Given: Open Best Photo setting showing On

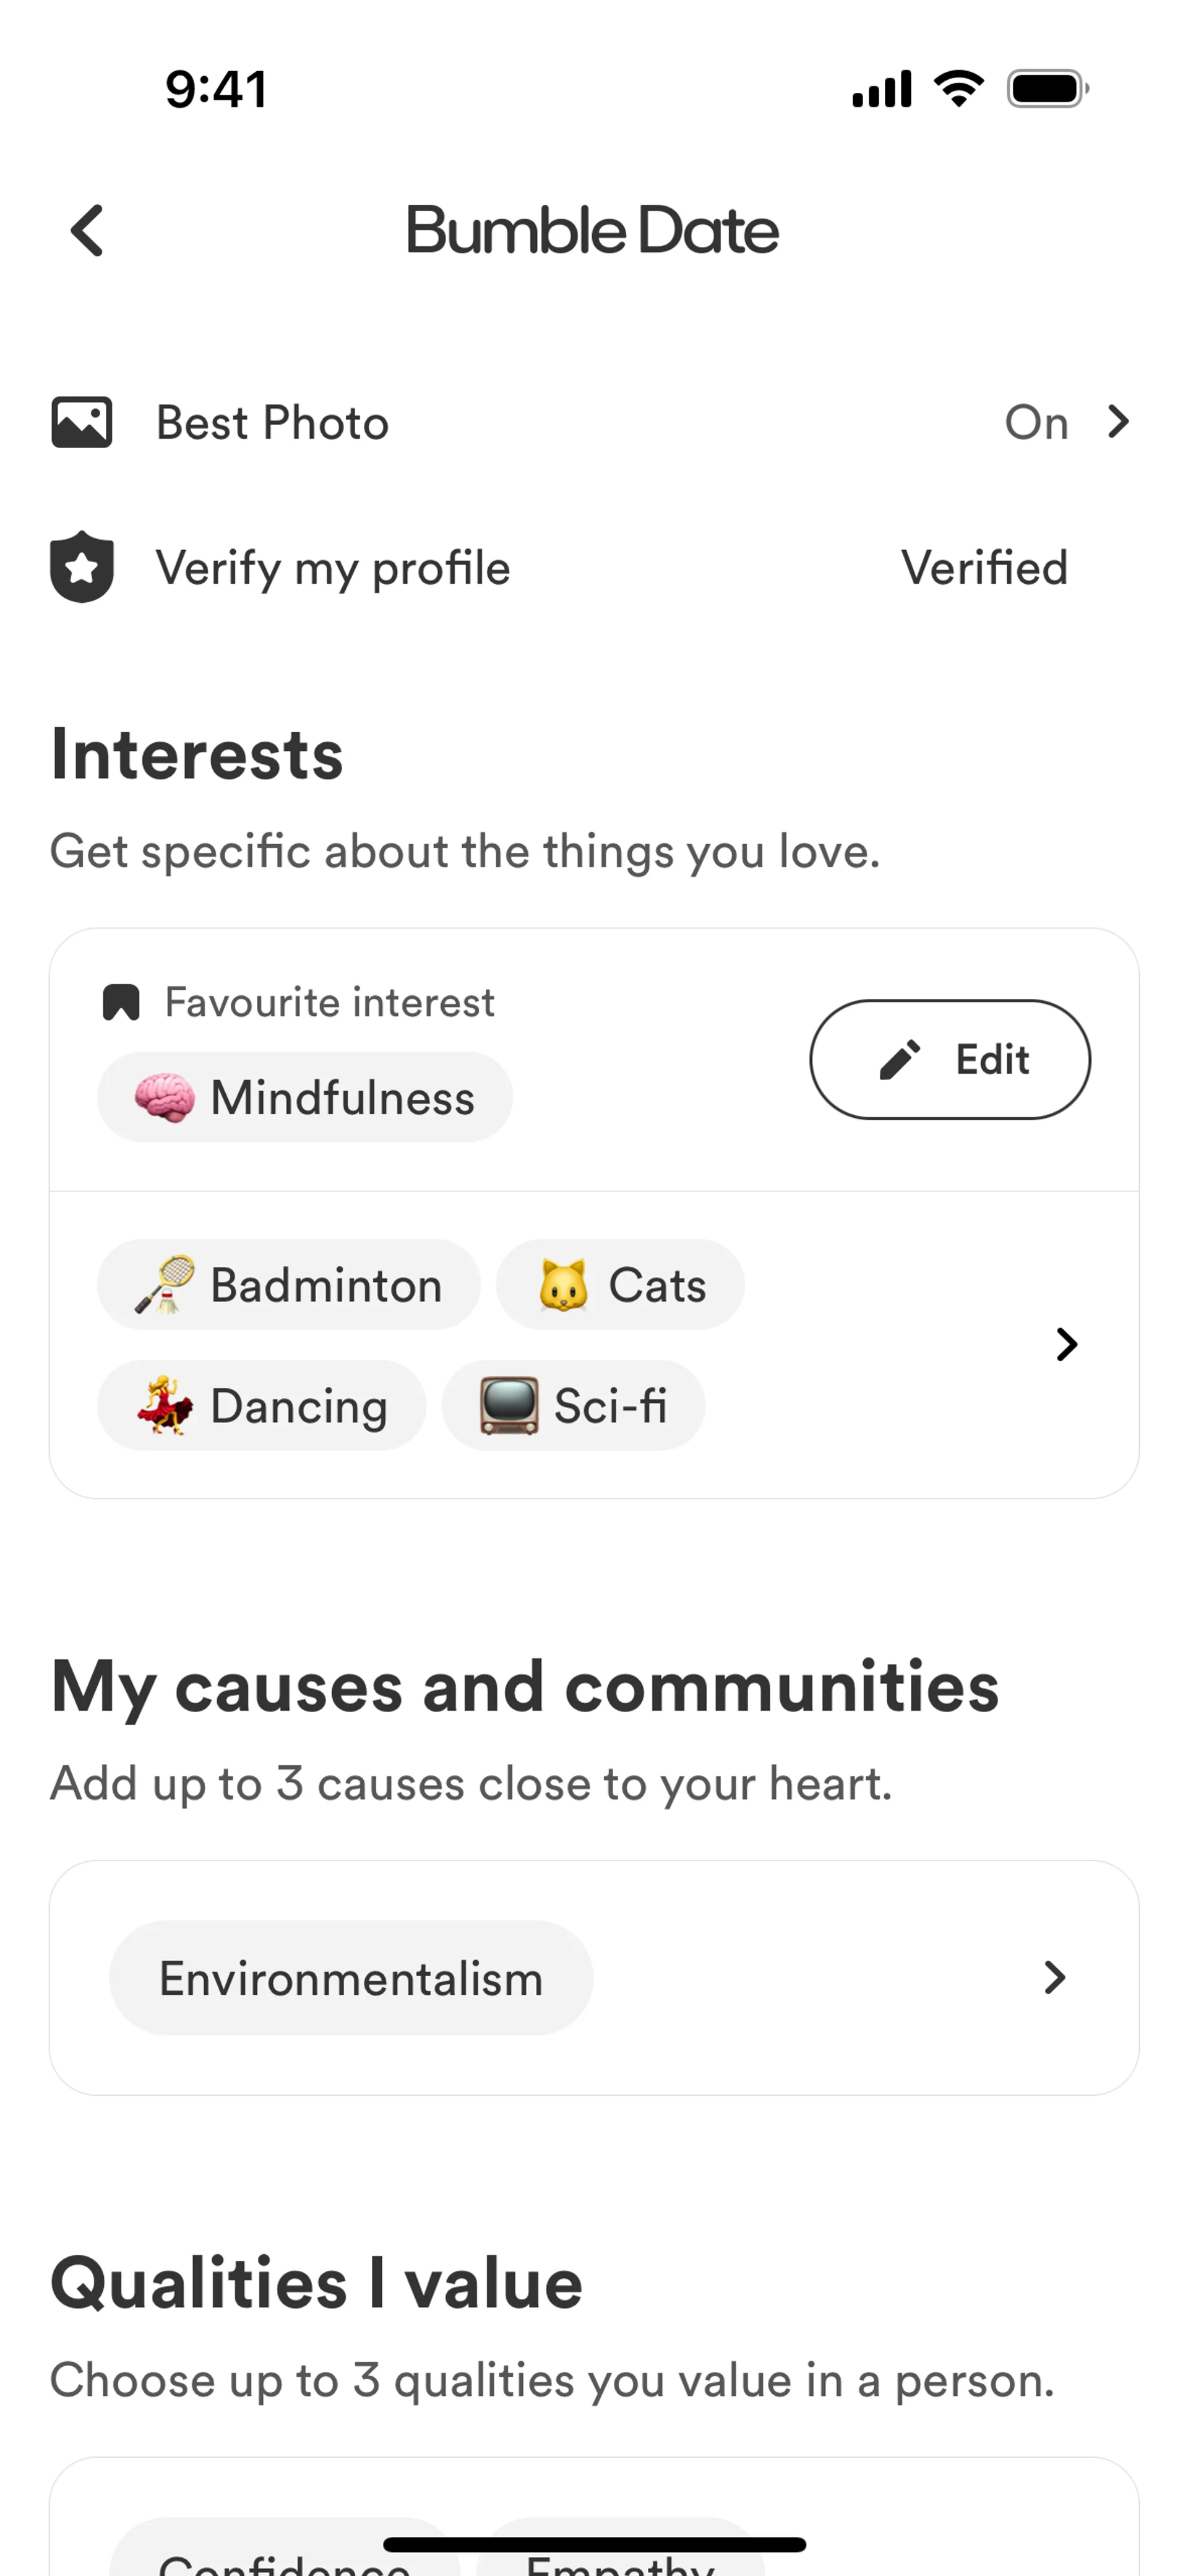Looking at the screenshot, I should [1036, 423].
